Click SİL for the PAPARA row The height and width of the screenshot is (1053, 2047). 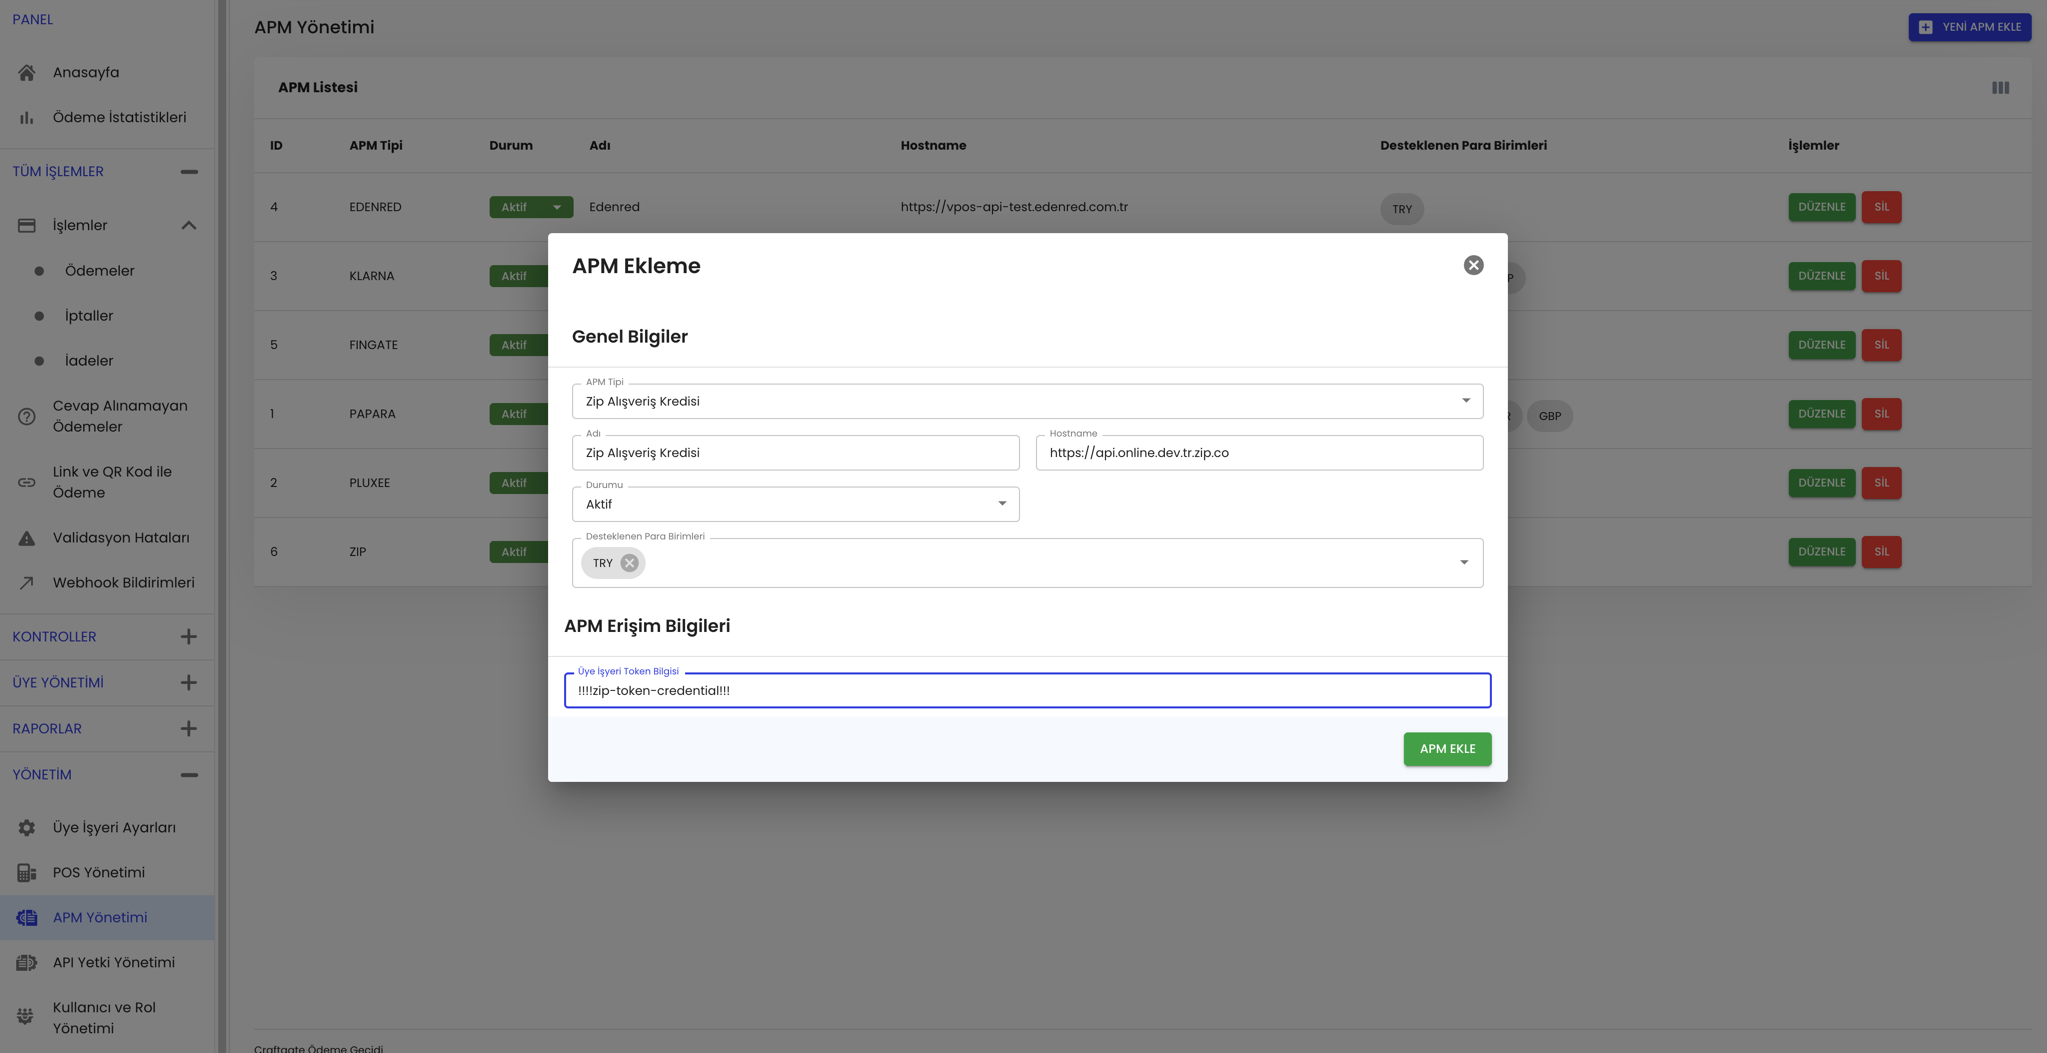click(1881, 414)
